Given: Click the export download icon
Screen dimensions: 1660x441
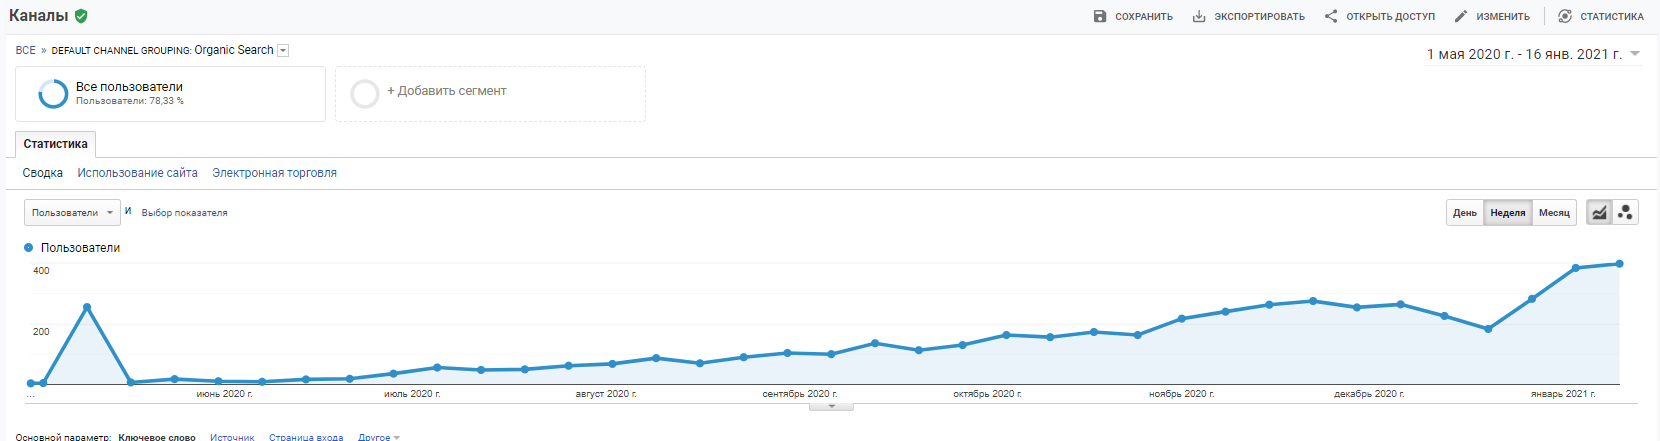Looking at the screenshot, I should pyautogui.click(x=1199, y=16).
